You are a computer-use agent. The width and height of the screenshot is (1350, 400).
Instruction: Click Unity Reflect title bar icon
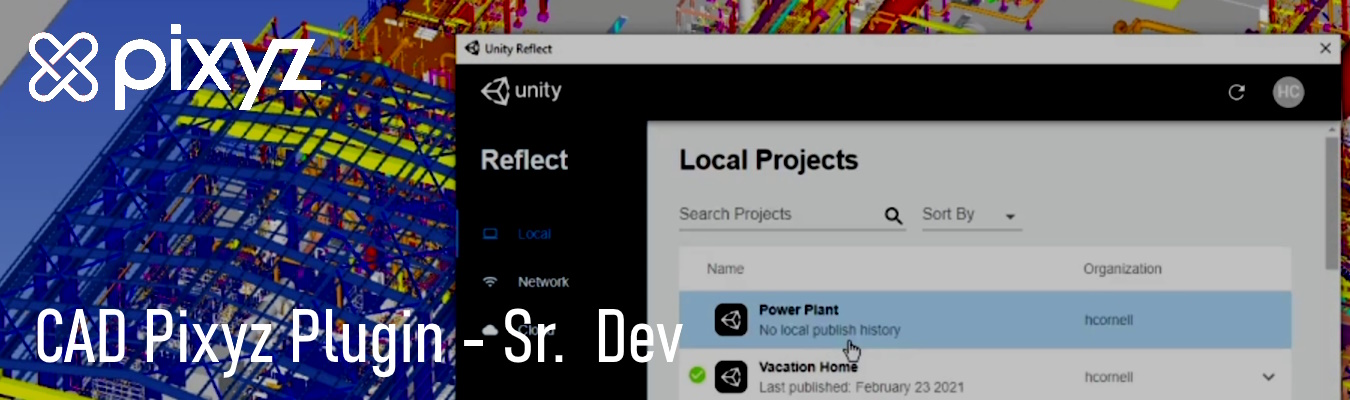(x=471, y=48)
